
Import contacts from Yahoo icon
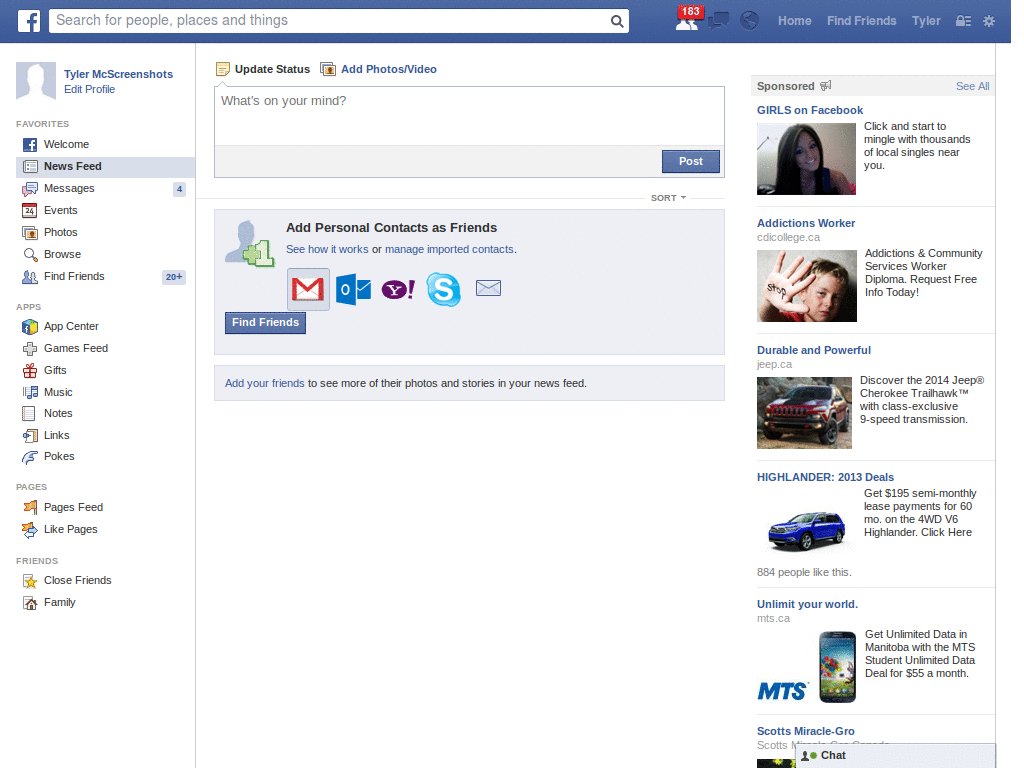coord(398,289)
